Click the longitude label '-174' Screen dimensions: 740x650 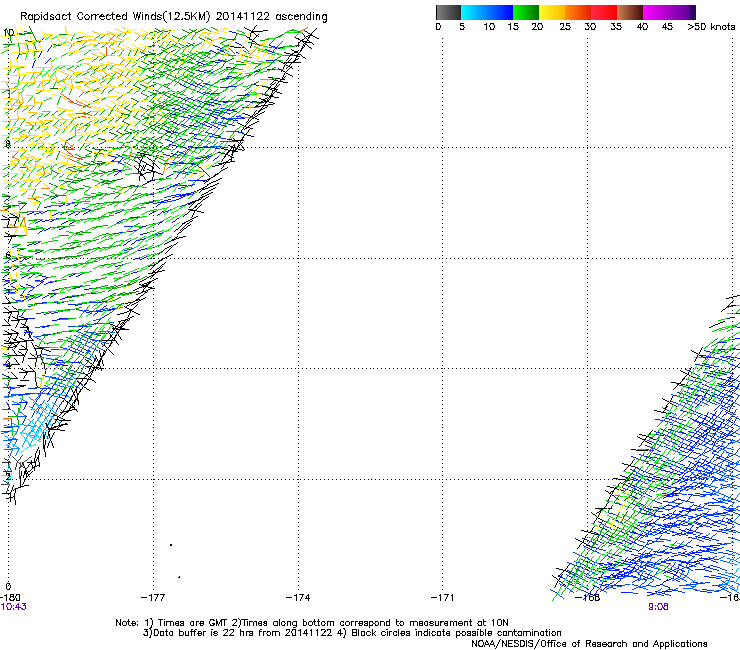point(298,598)
